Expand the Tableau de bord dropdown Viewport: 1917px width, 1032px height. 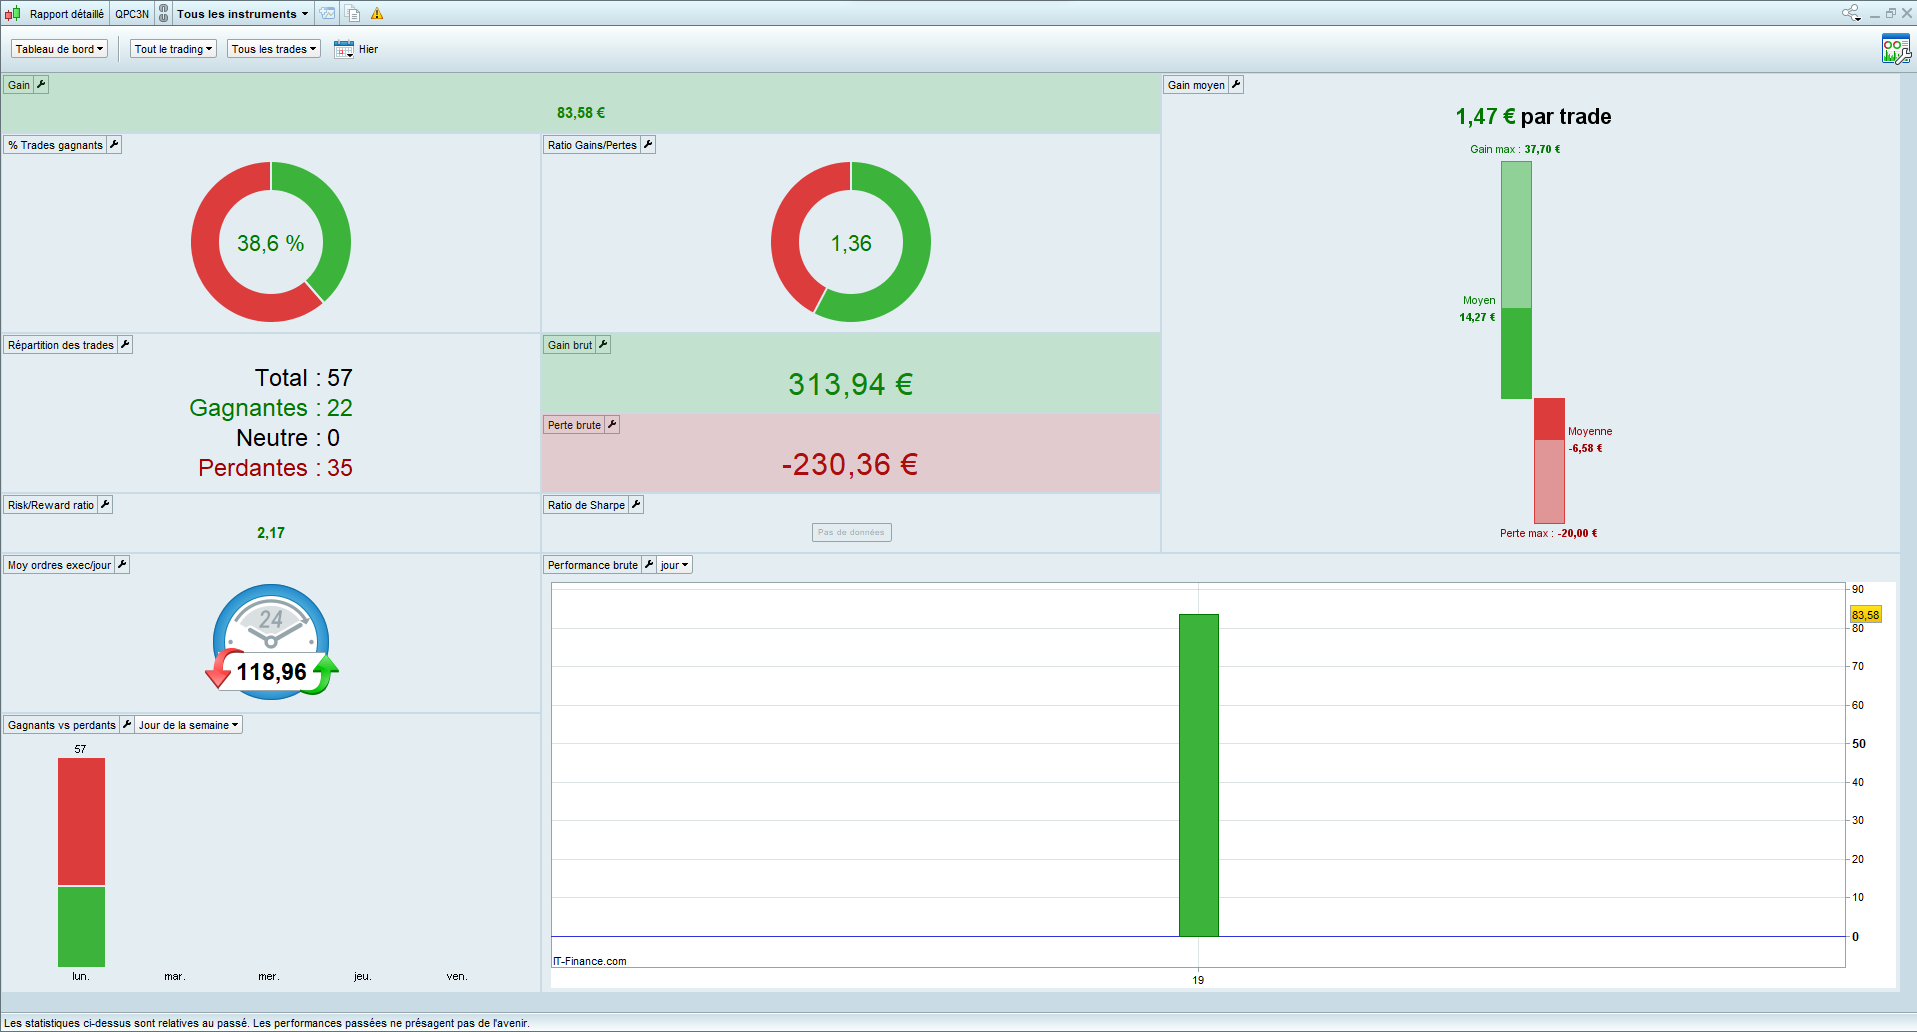coord(59,49)
